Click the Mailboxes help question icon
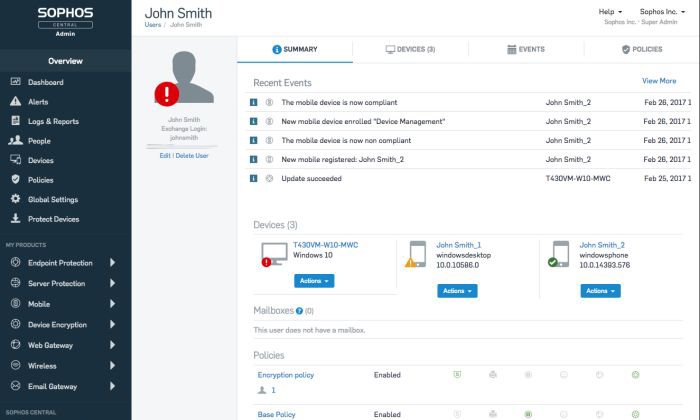Image resolution: width=700 pixels, height=420 pixels. click(300, 311)
